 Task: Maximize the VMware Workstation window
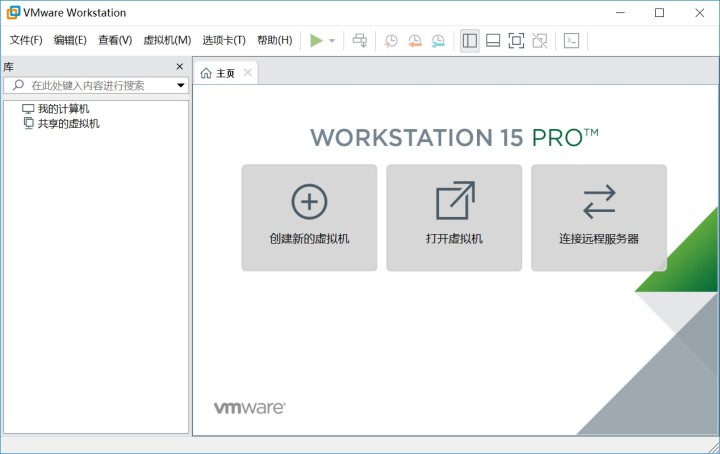coord(659,13)
